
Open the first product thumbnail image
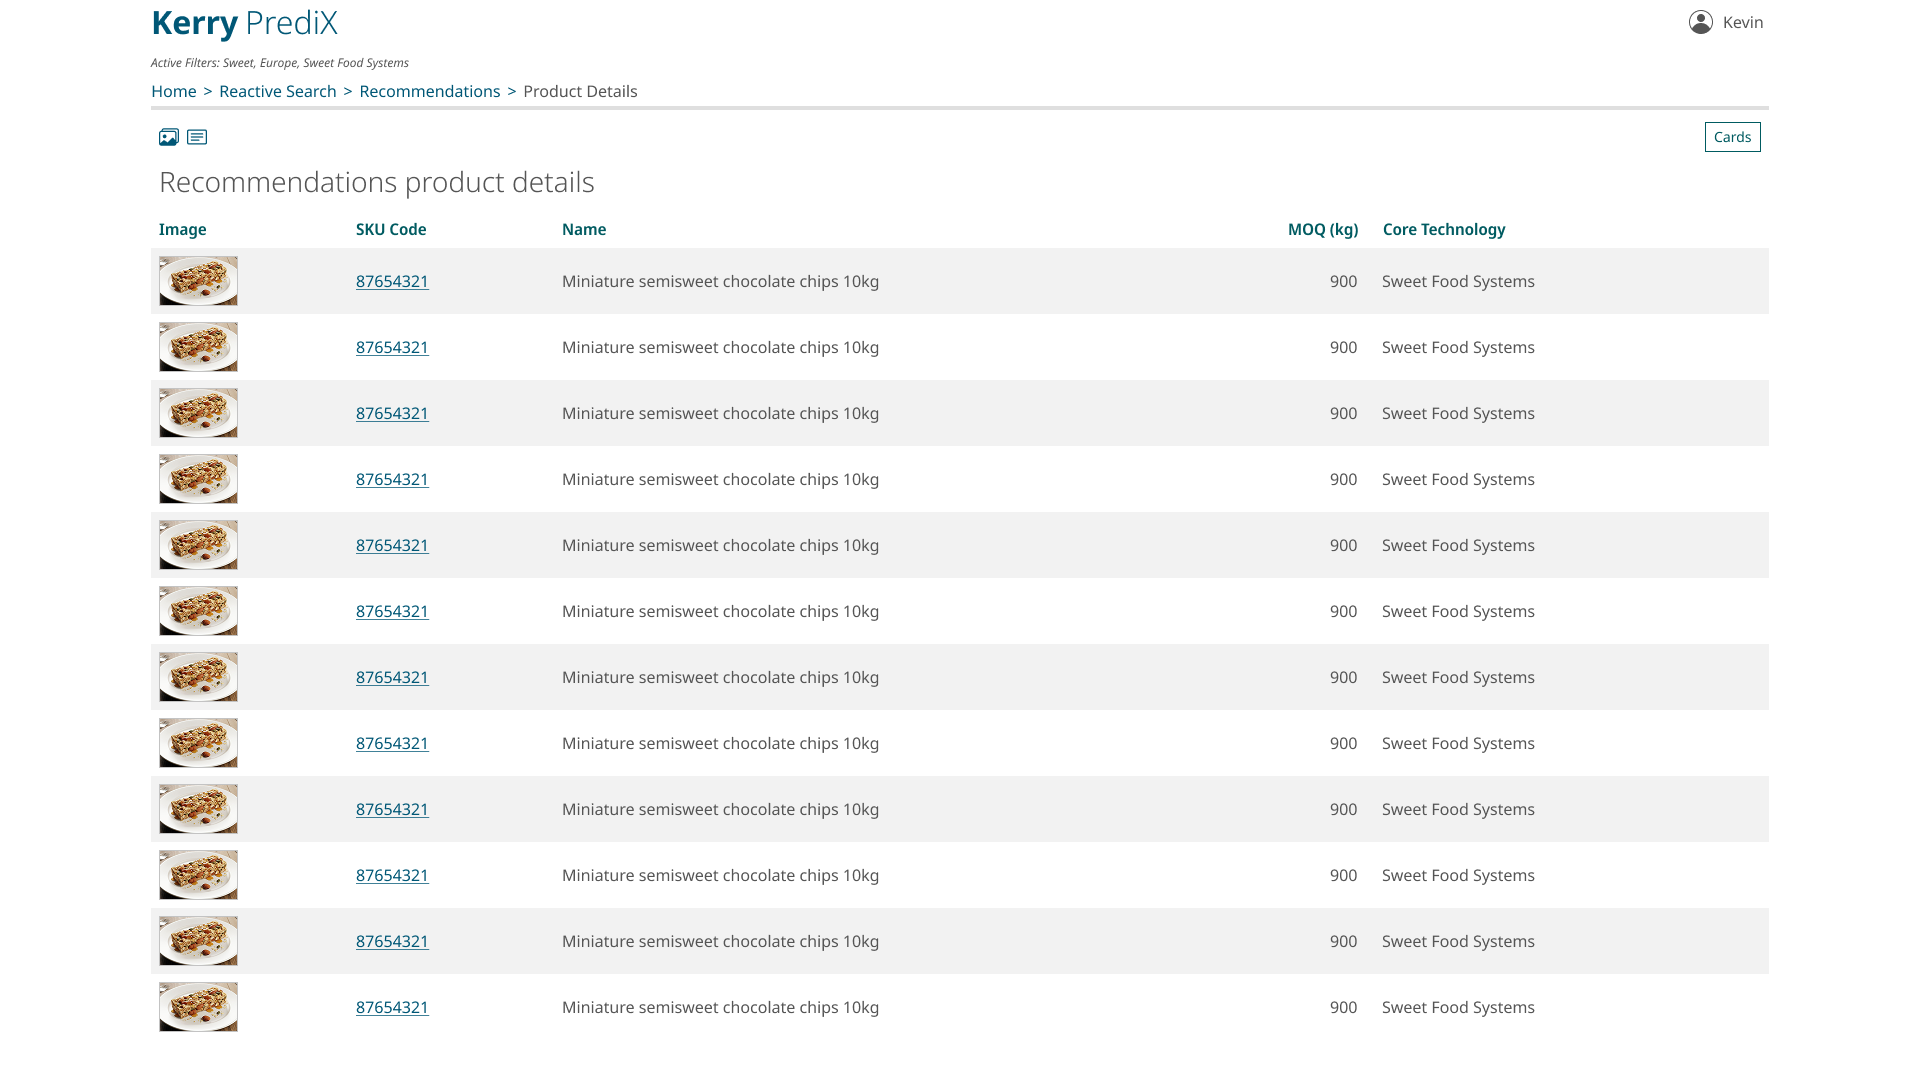tap(198, 281)
